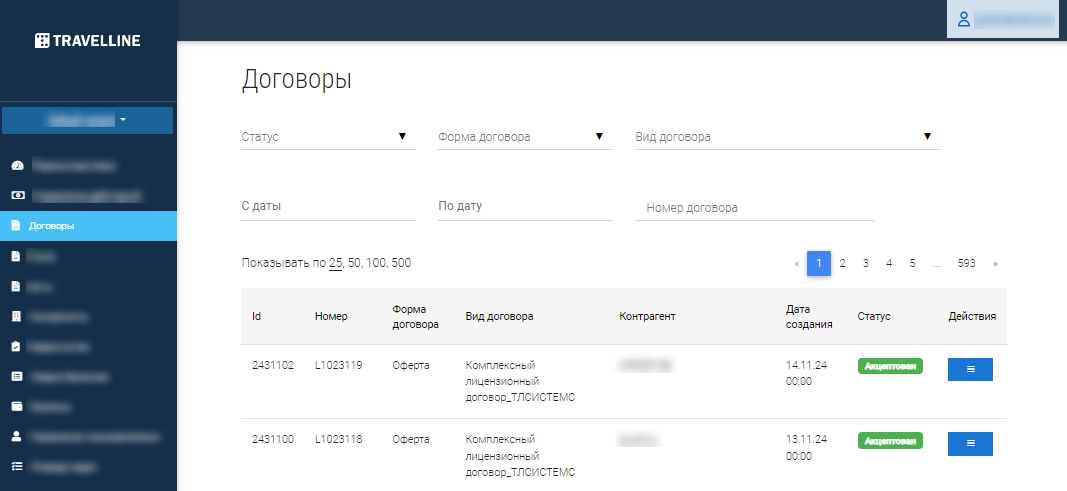Viewport: 1067px width, 491px height.
Task: Focus the По дату date field
Action: pyautogui.click(x=525, y=206)
